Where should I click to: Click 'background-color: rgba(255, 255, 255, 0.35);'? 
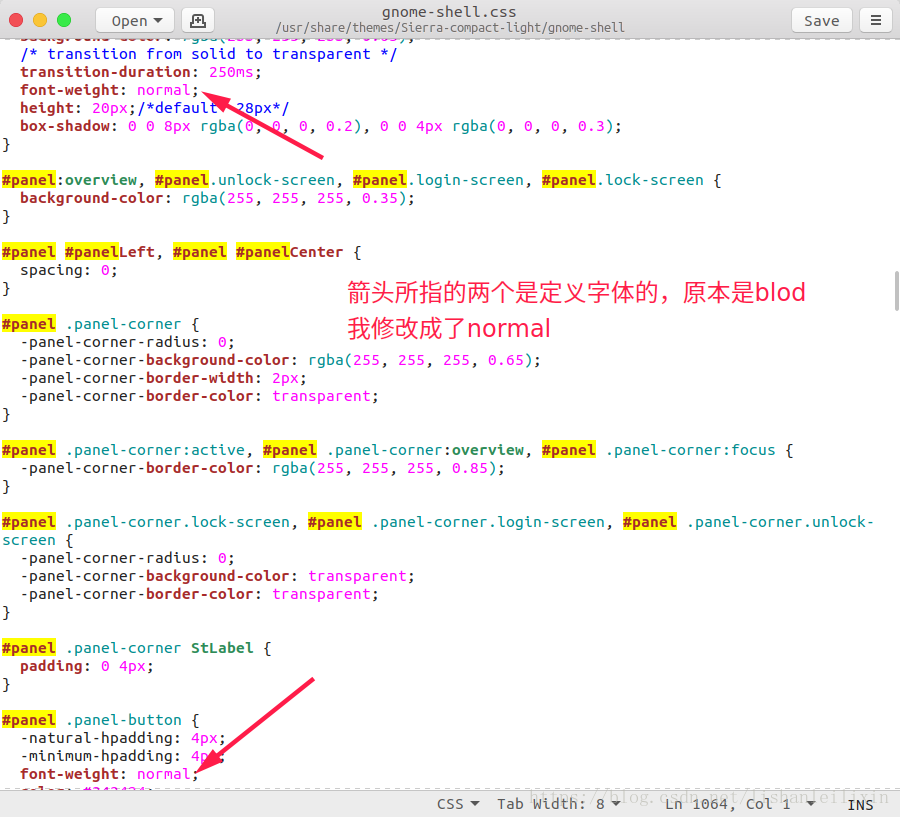[217, 198]
